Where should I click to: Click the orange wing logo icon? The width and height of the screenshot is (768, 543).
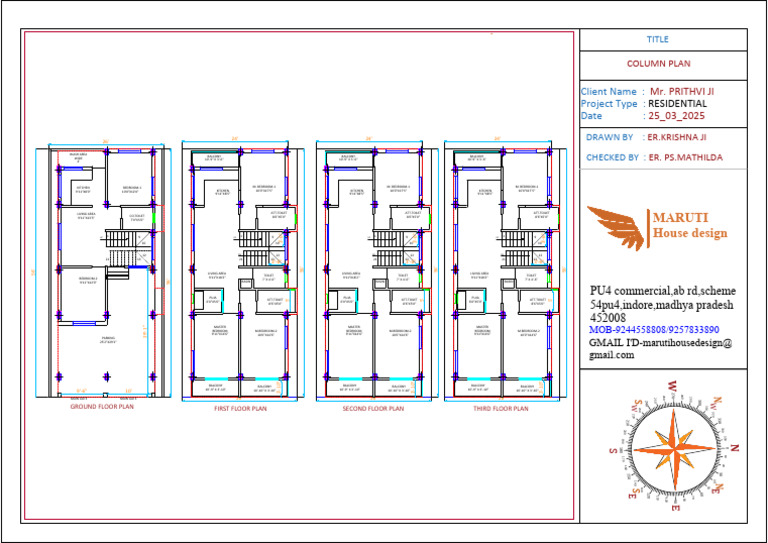tap(616, 228)
